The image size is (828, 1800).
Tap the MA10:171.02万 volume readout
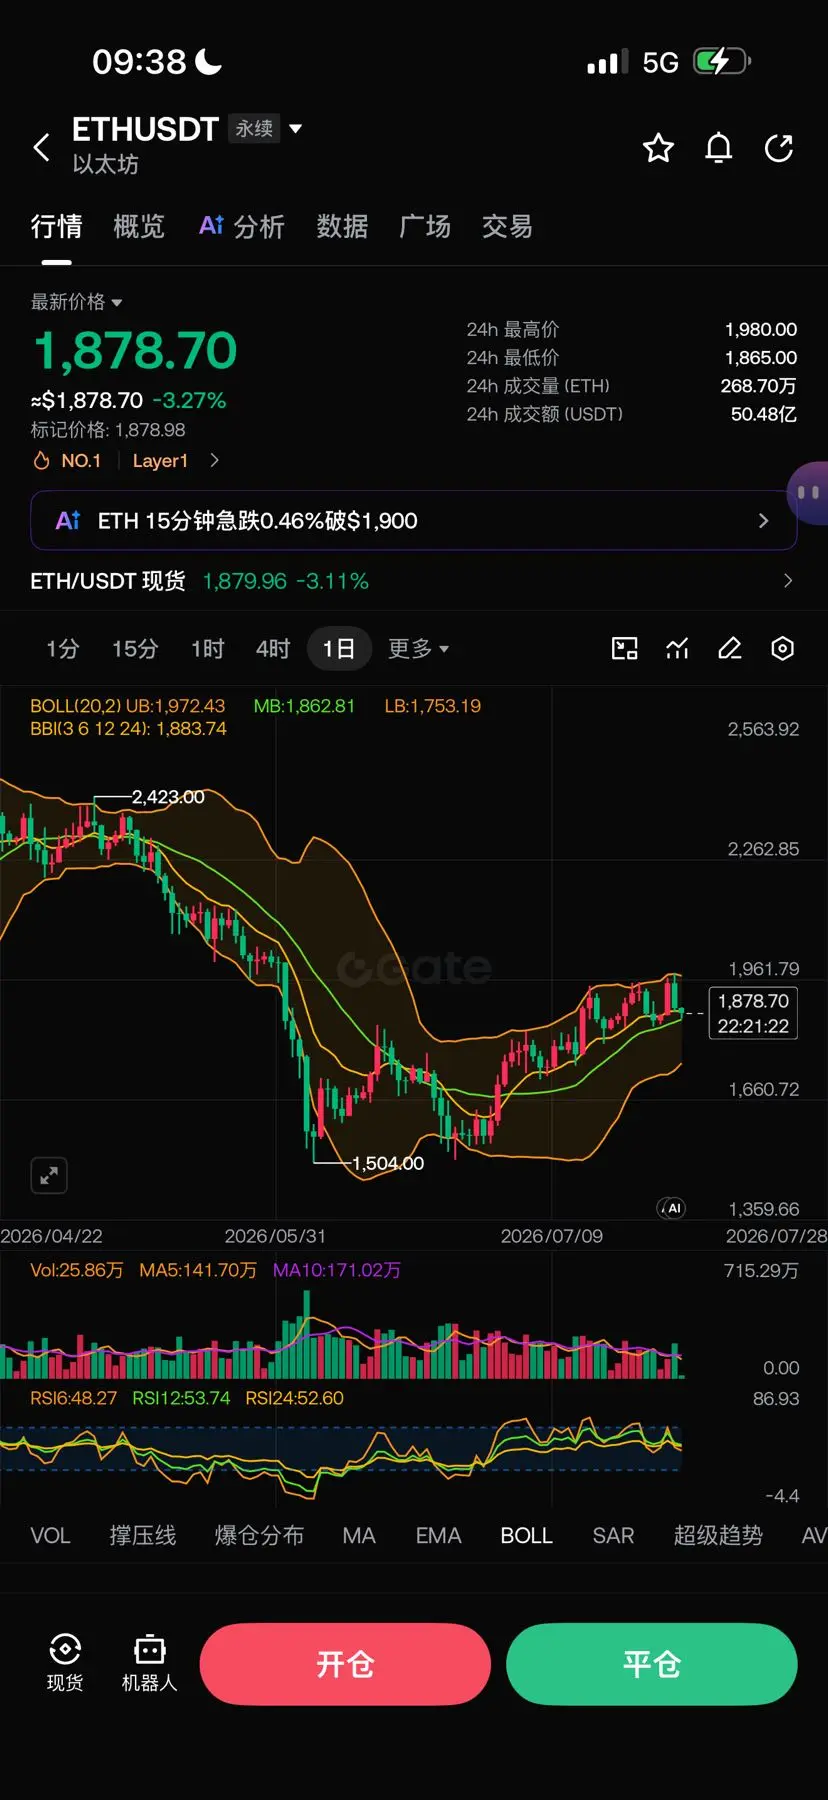[x=337, y=1270]
